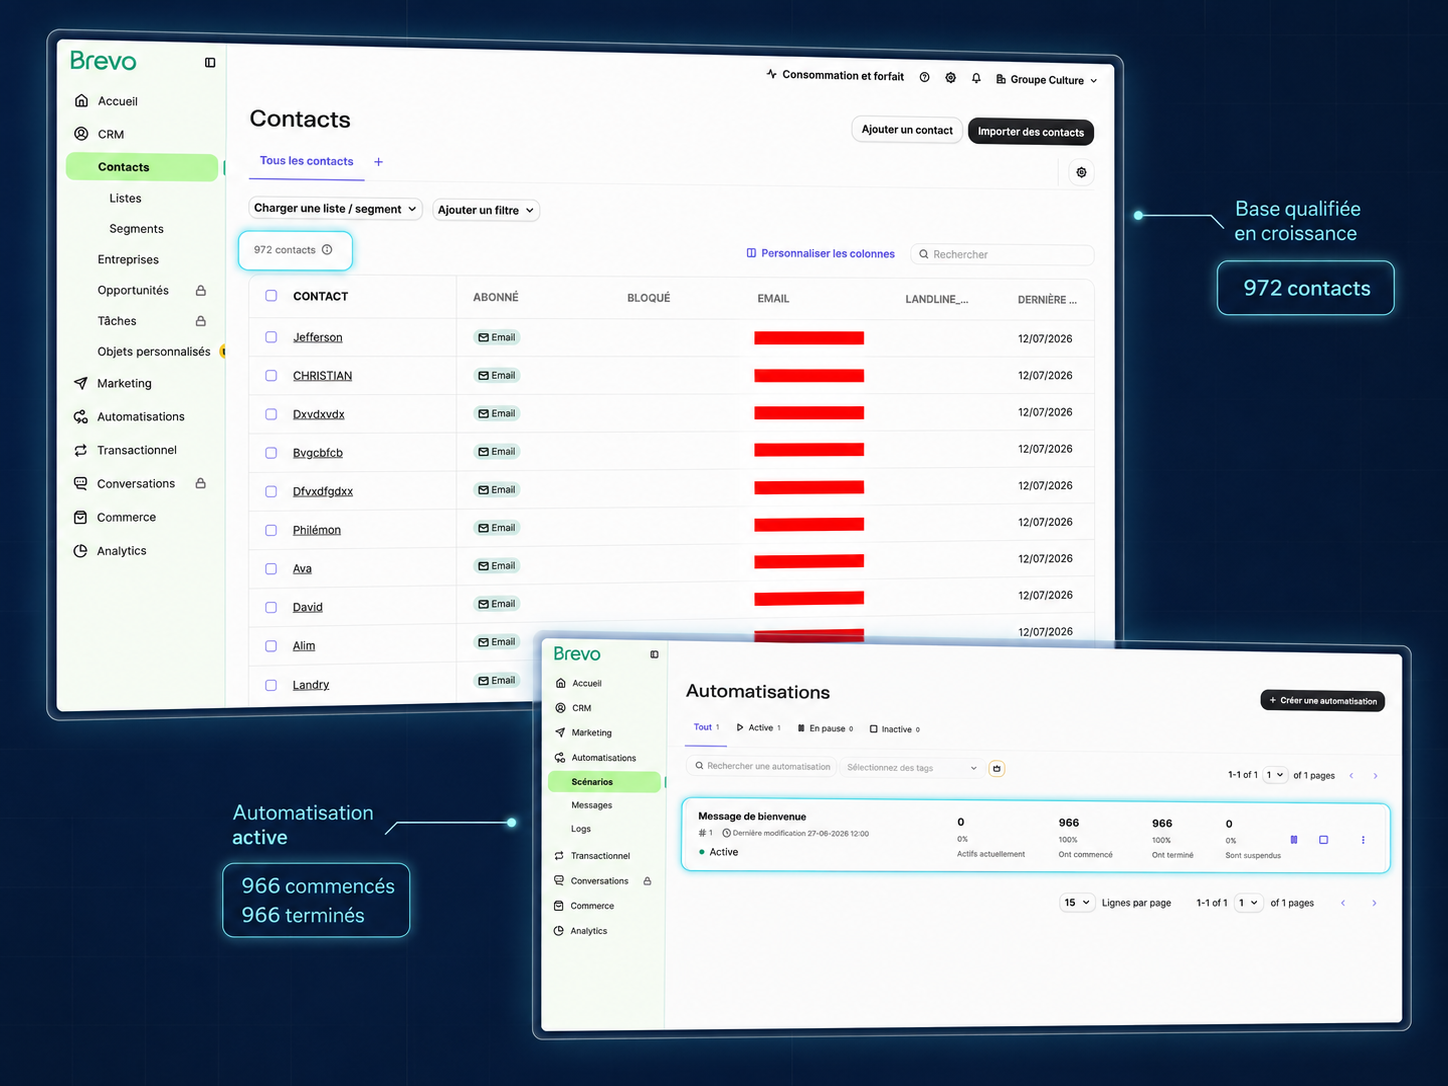Click the lock icon beside Tâches
The width and height of the screenshot is (1448, 1086).
click(x=201, y=321)
